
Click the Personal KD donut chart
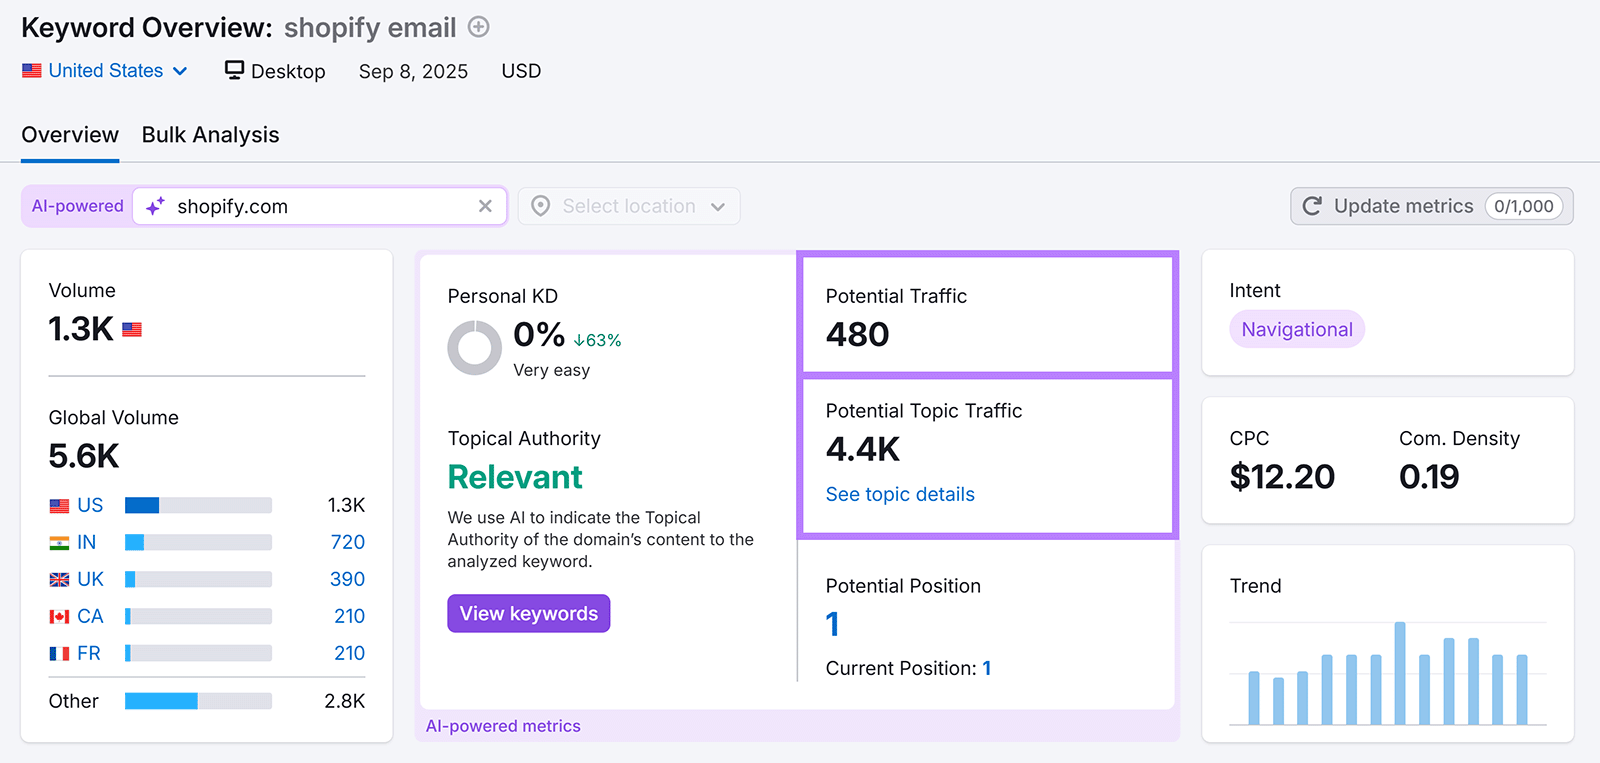coord(474,348)
